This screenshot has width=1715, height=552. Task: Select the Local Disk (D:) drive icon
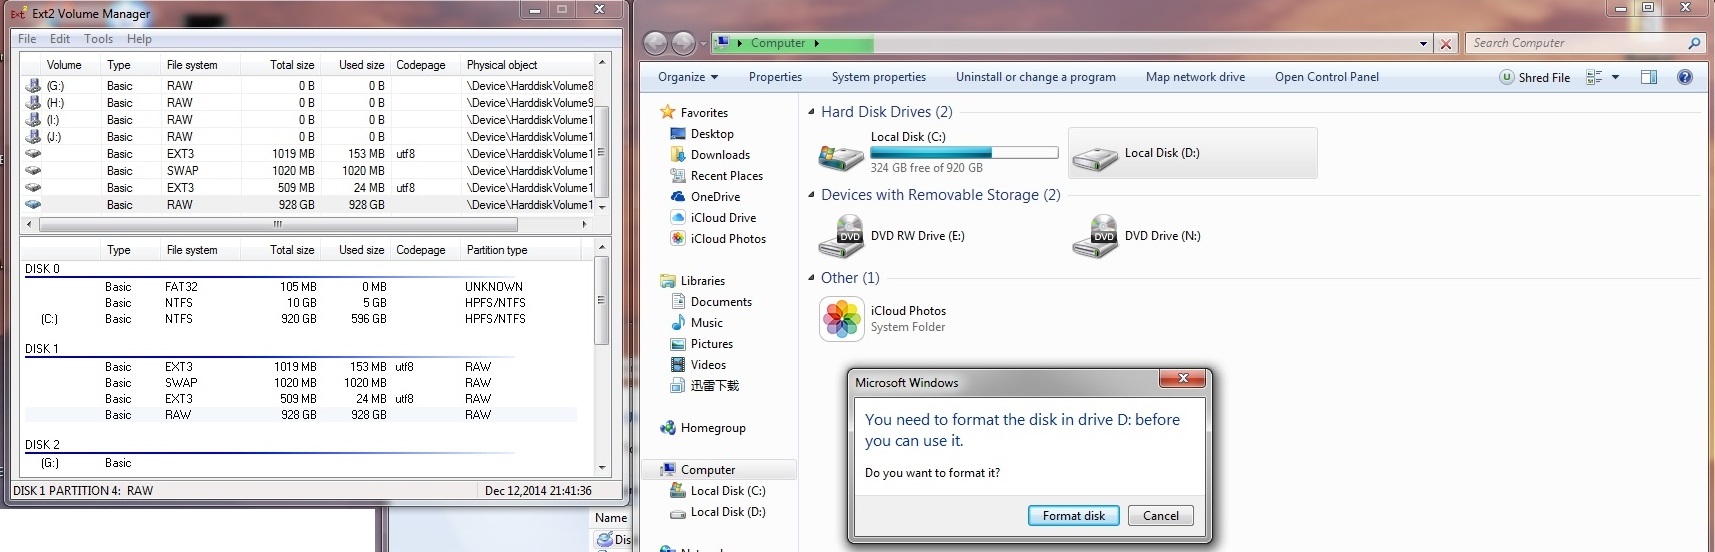pyautogui.click(x=1095, y=156)
